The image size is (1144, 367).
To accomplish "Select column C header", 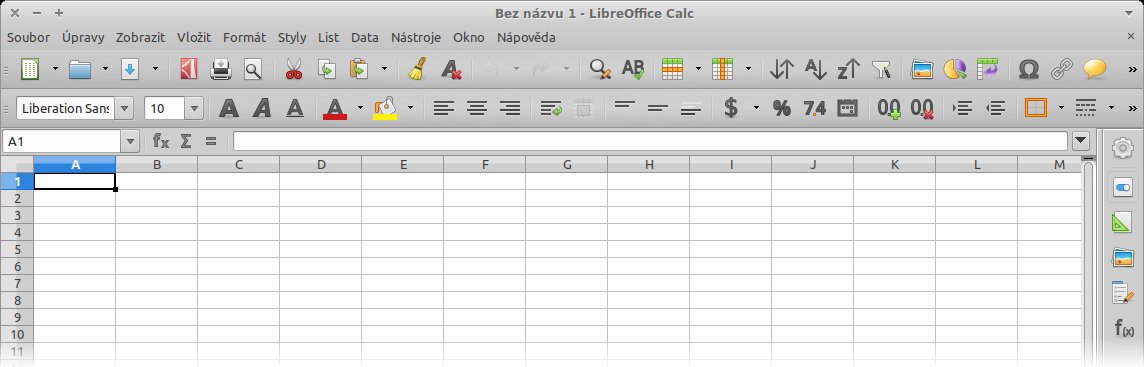I will click(239, 165).
